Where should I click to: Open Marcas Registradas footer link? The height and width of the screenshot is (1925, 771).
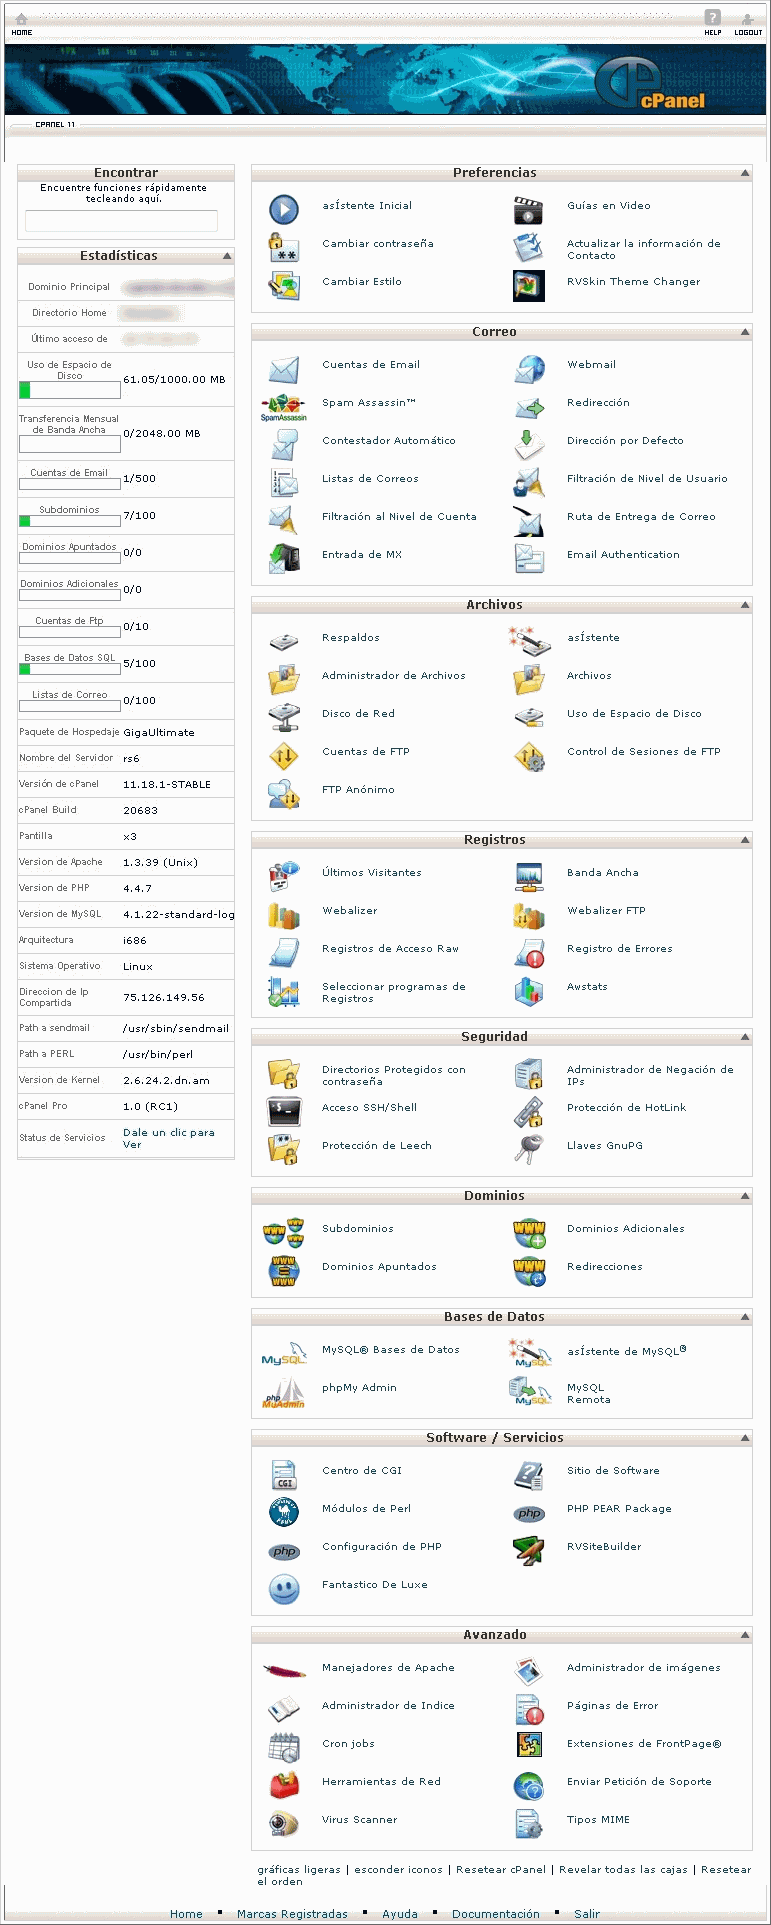(292, 1914)
